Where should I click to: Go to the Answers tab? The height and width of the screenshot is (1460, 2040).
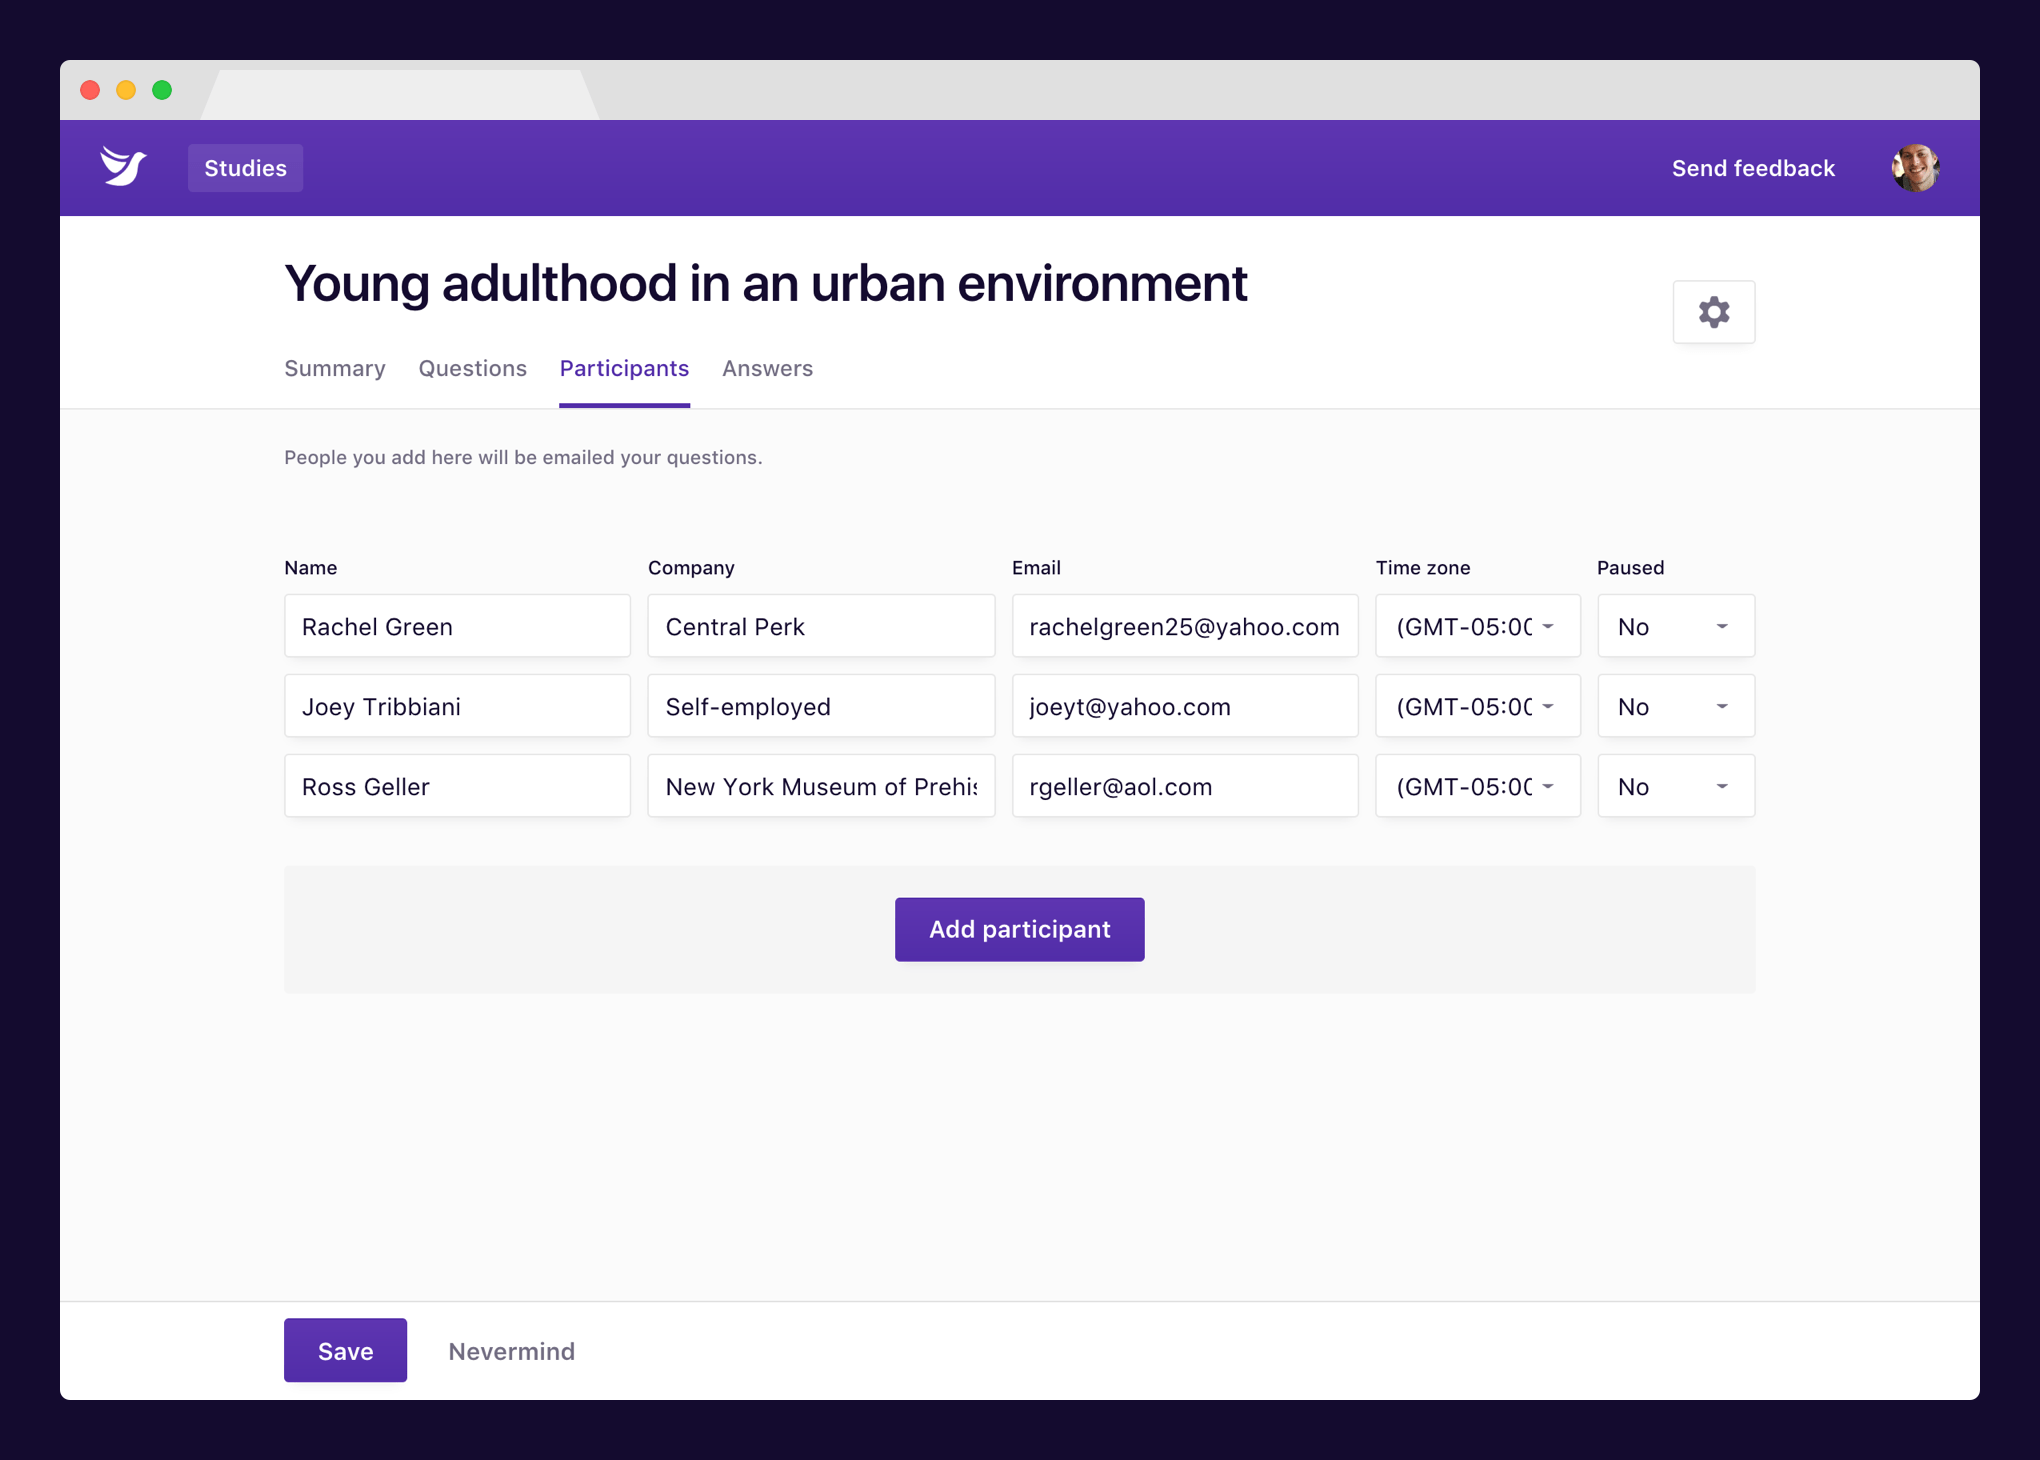[x=767, y=369]
